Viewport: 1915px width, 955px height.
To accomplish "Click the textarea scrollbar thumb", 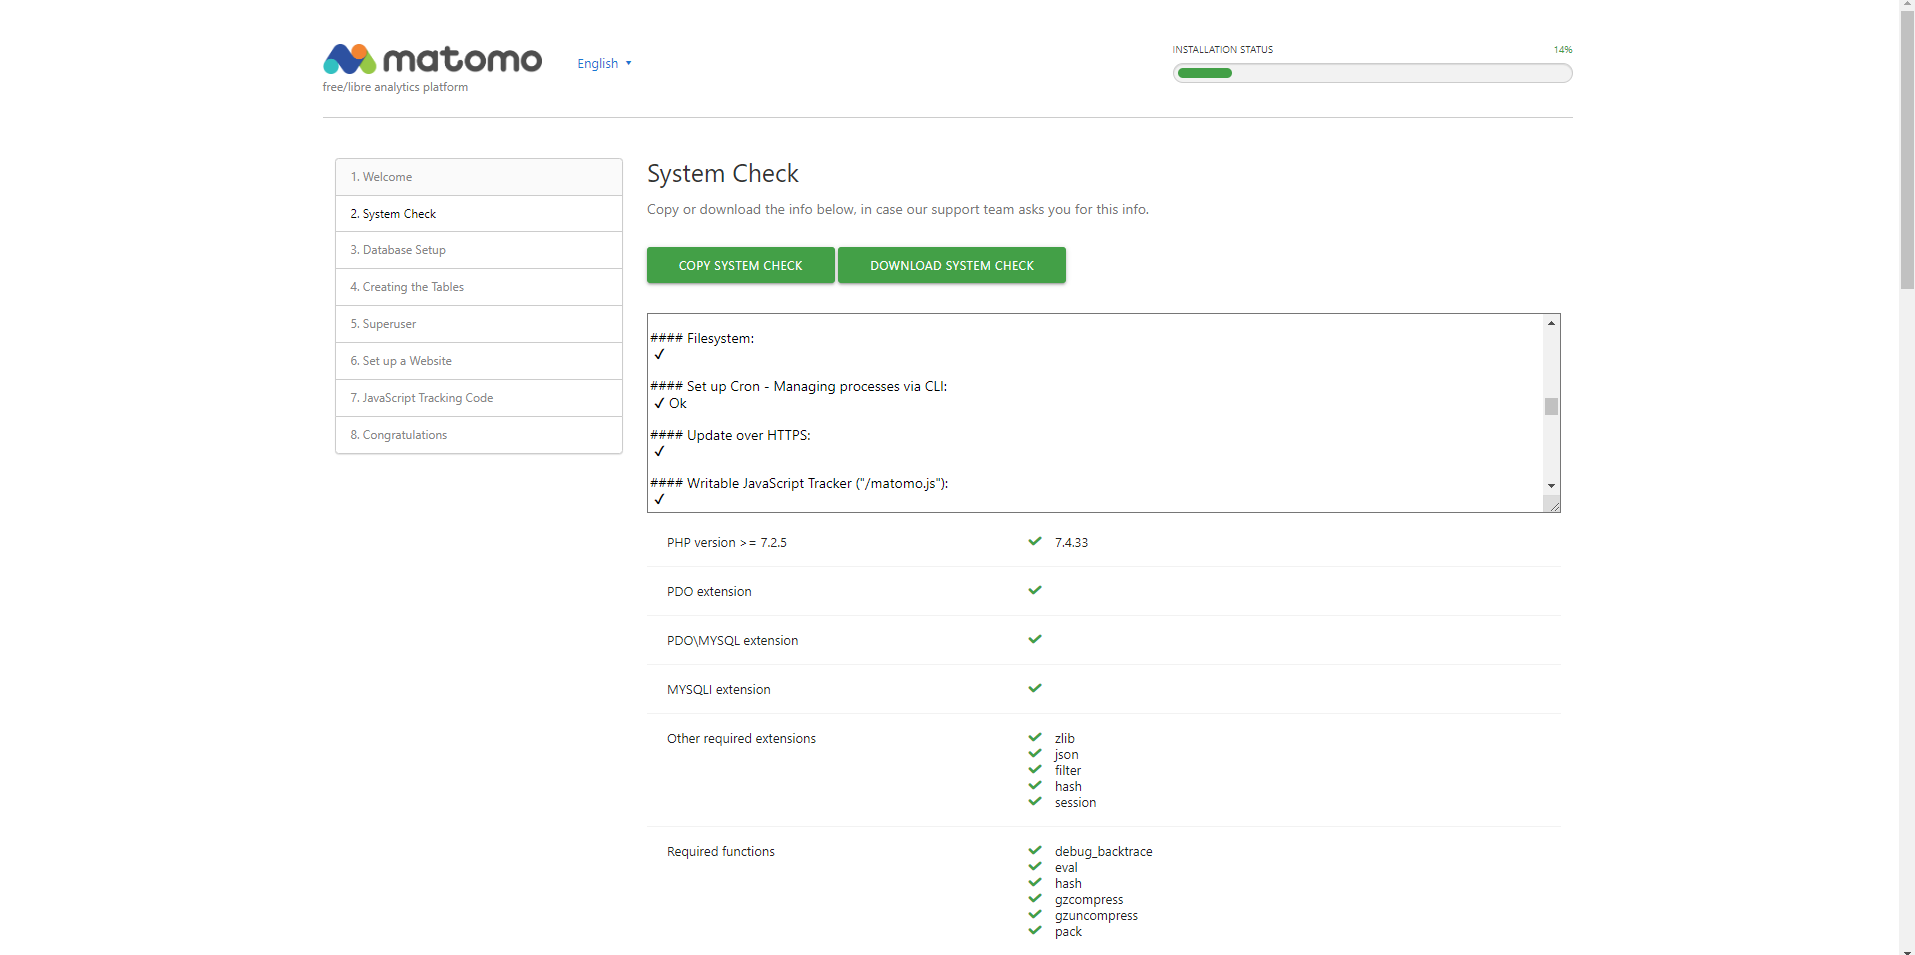I will pos(1551,406).
